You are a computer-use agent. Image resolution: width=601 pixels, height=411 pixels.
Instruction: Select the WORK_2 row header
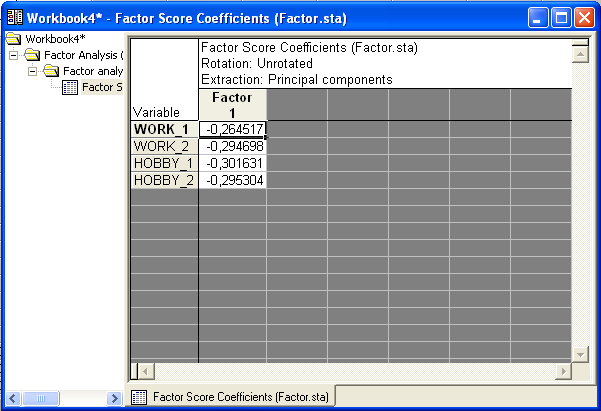[x=164, y=146]
